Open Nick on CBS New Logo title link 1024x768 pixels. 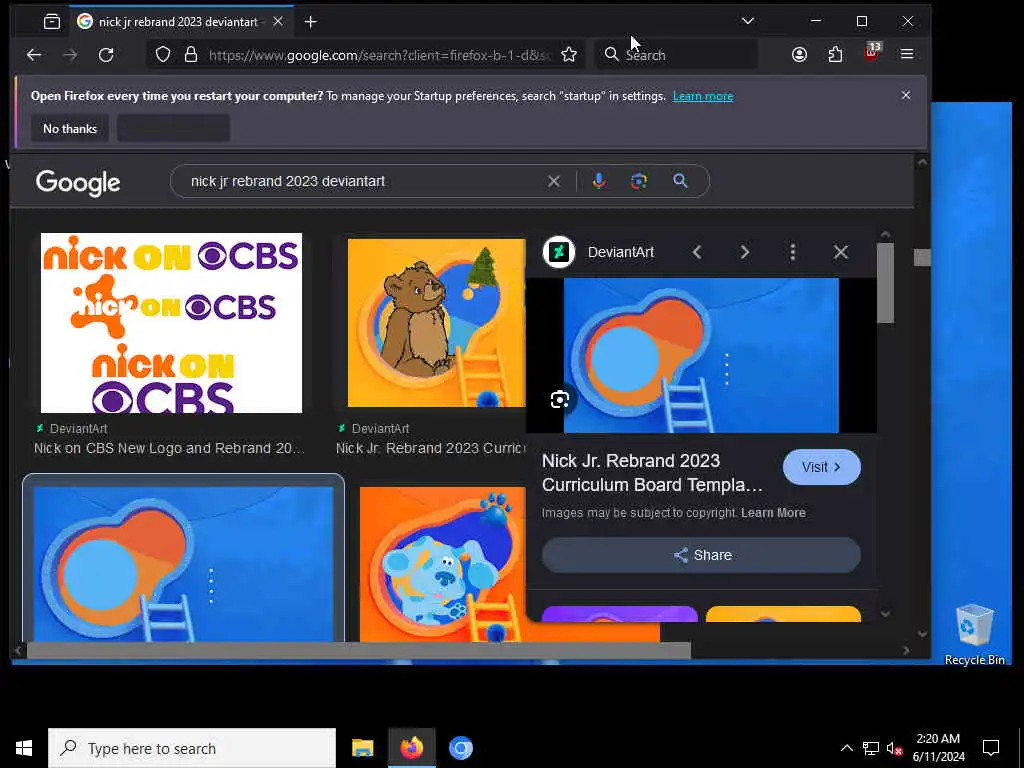pyautogui.click(x=169, y=448)
